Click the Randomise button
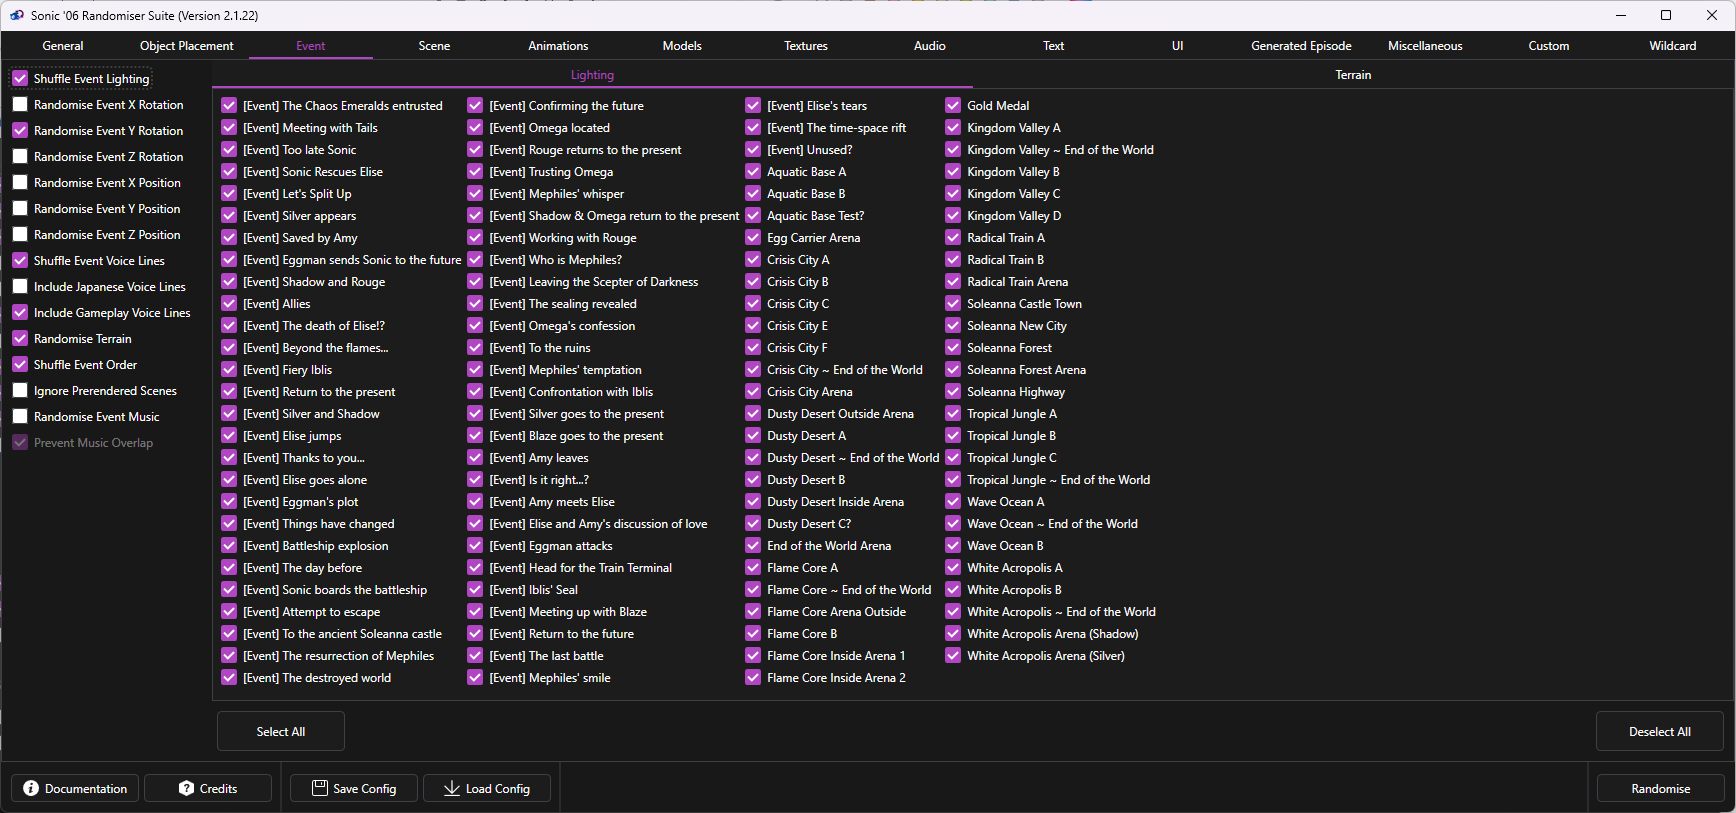 tap(1661, 788)
